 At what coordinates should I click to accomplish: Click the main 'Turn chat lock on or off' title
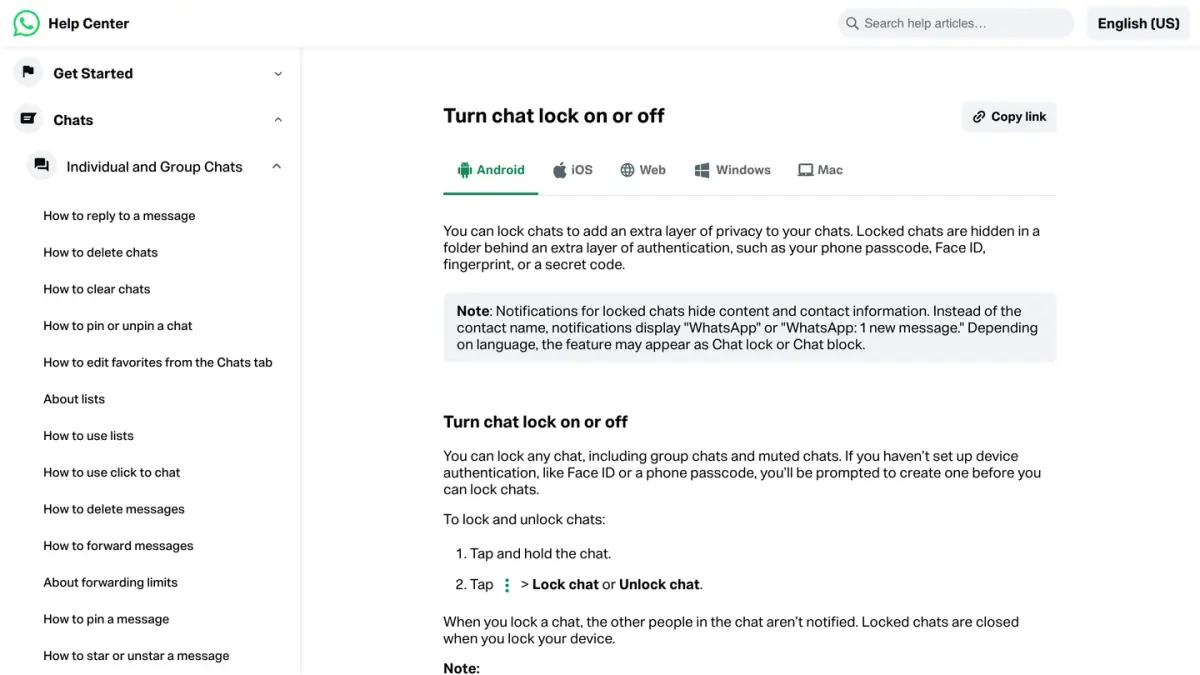pos(554,116)
